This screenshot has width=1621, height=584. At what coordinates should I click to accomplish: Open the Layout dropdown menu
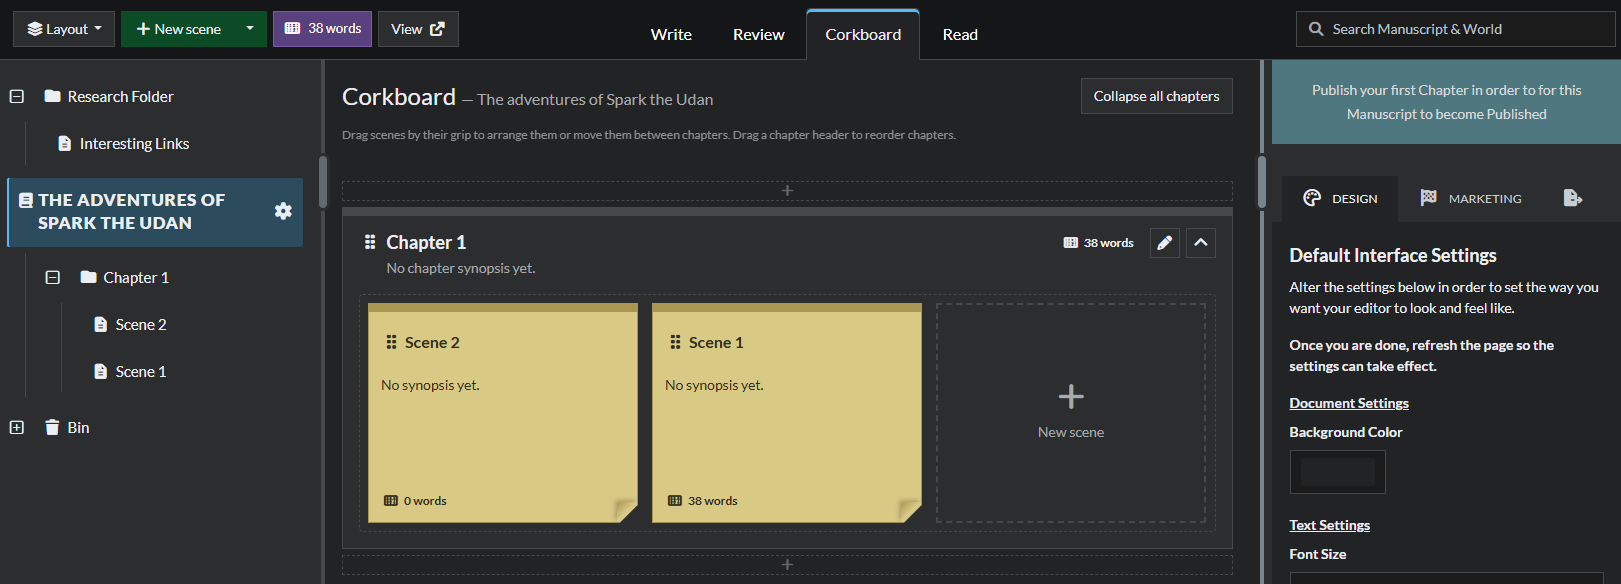pos(64,29)
